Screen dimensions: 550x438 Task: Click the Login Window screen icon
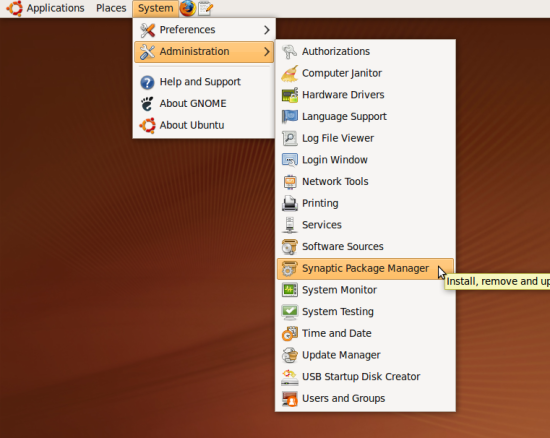click(x=290, y=160)
